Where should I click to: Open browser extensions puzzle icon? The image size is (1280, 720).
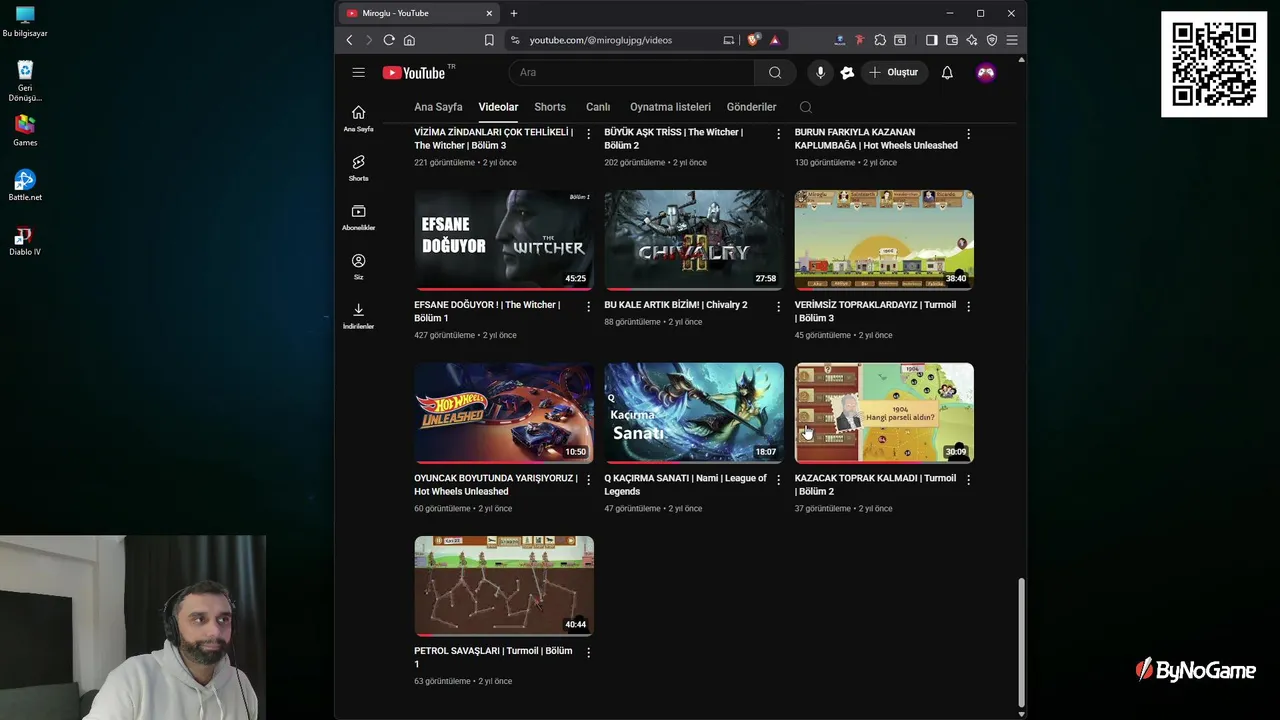(880, 40)
